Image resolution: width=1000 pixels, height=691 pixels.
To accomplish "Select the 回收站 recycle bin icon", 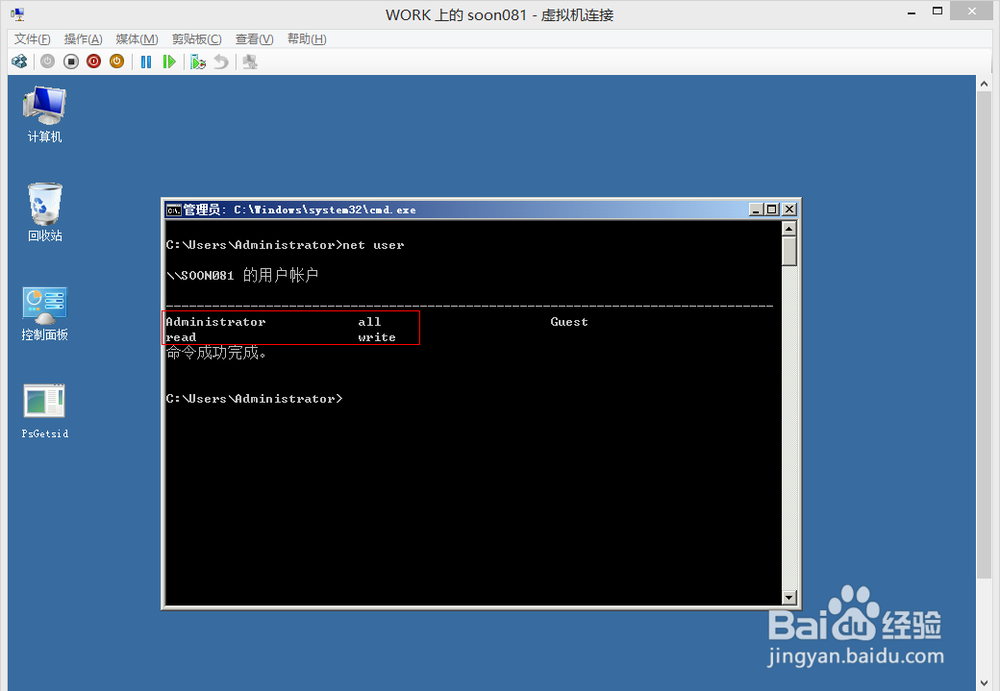I will [45, 212].
